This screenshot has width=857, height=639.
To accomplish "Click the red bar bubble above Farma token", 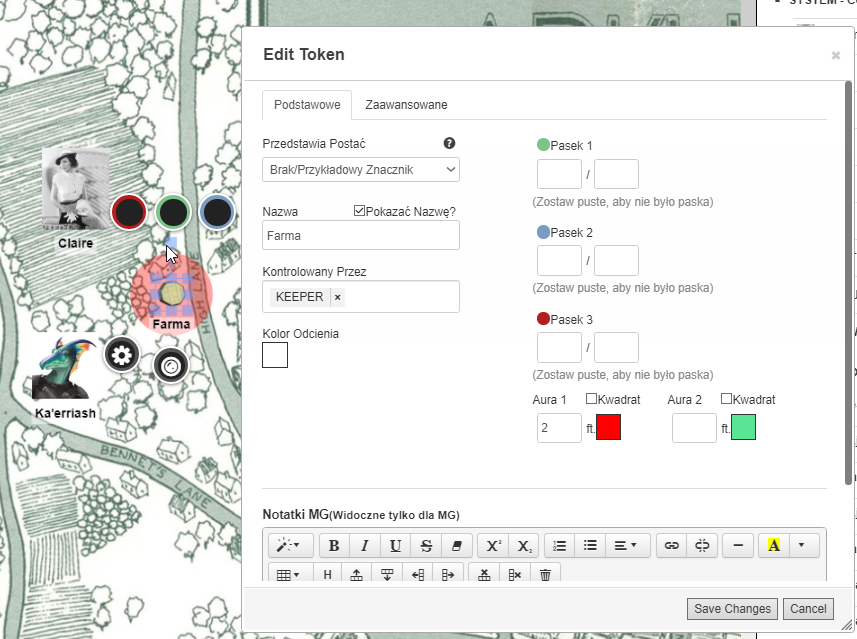I will tap(129, 212).
